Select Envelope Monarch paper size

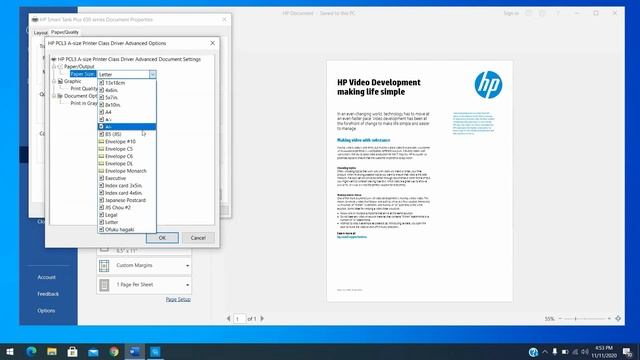[127, 171]
